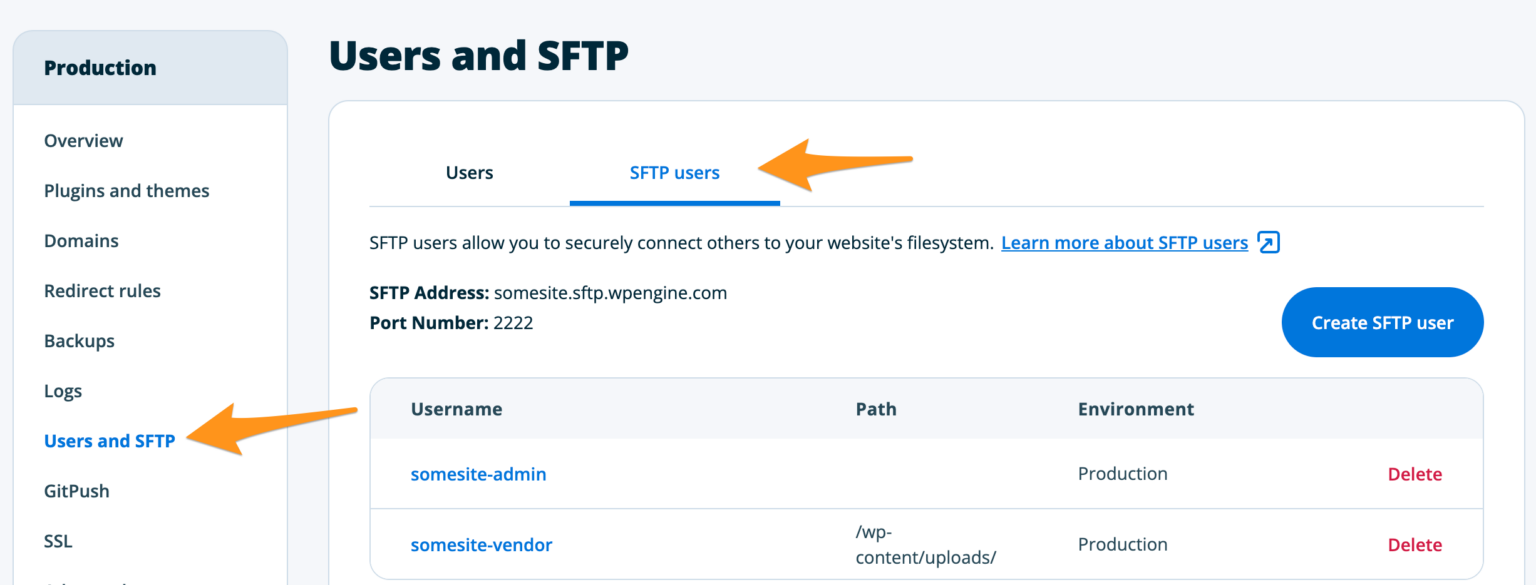
Task: Click the Username column header
Action: [456, 409]
